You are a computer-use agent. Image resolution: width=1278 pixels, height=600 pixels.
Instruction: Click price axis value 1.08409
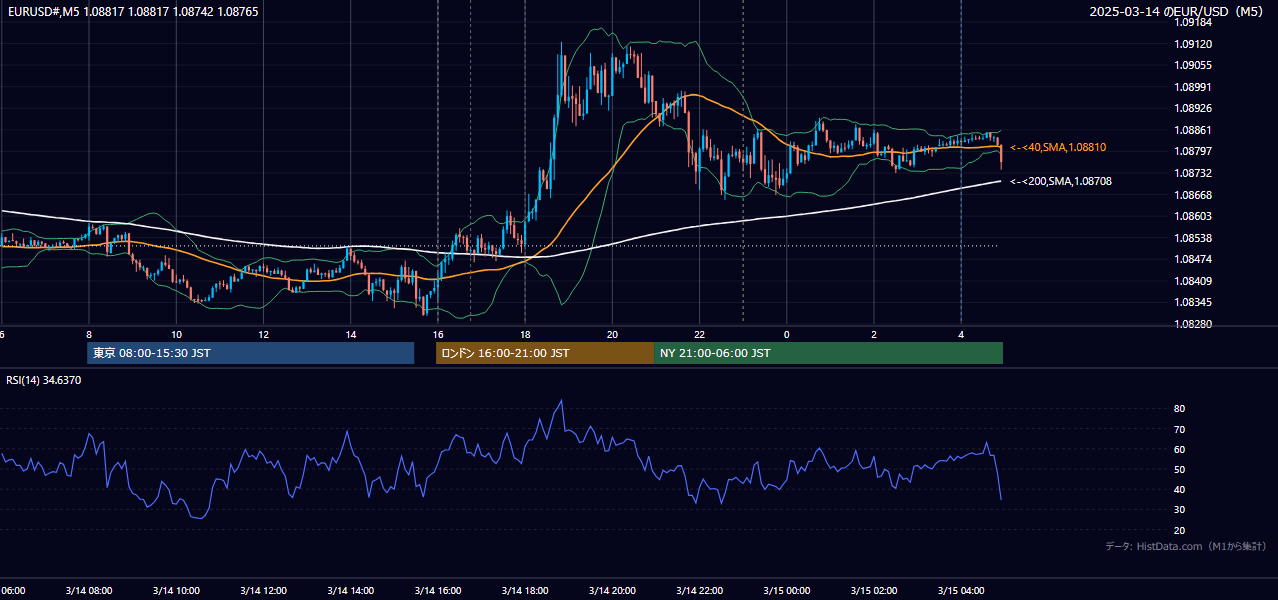pos(1192,281)
